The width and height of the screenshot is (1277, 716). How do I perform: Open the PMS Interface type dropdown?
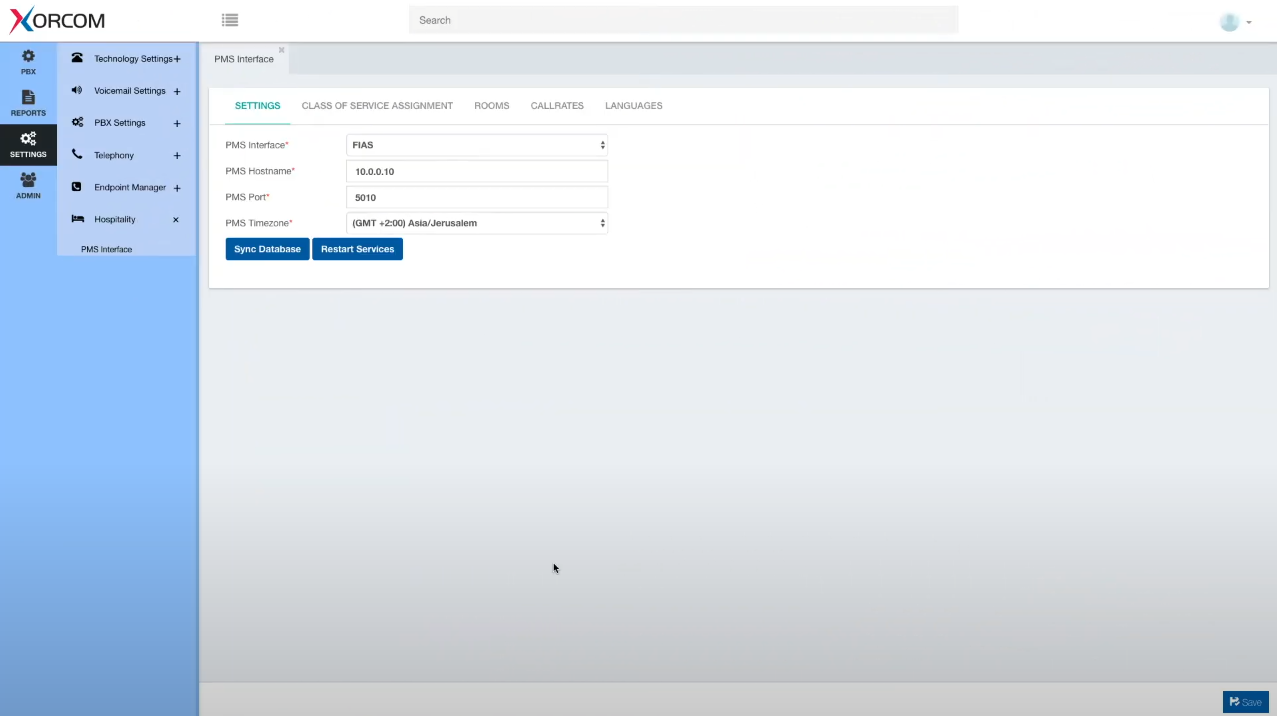[476, 145]
